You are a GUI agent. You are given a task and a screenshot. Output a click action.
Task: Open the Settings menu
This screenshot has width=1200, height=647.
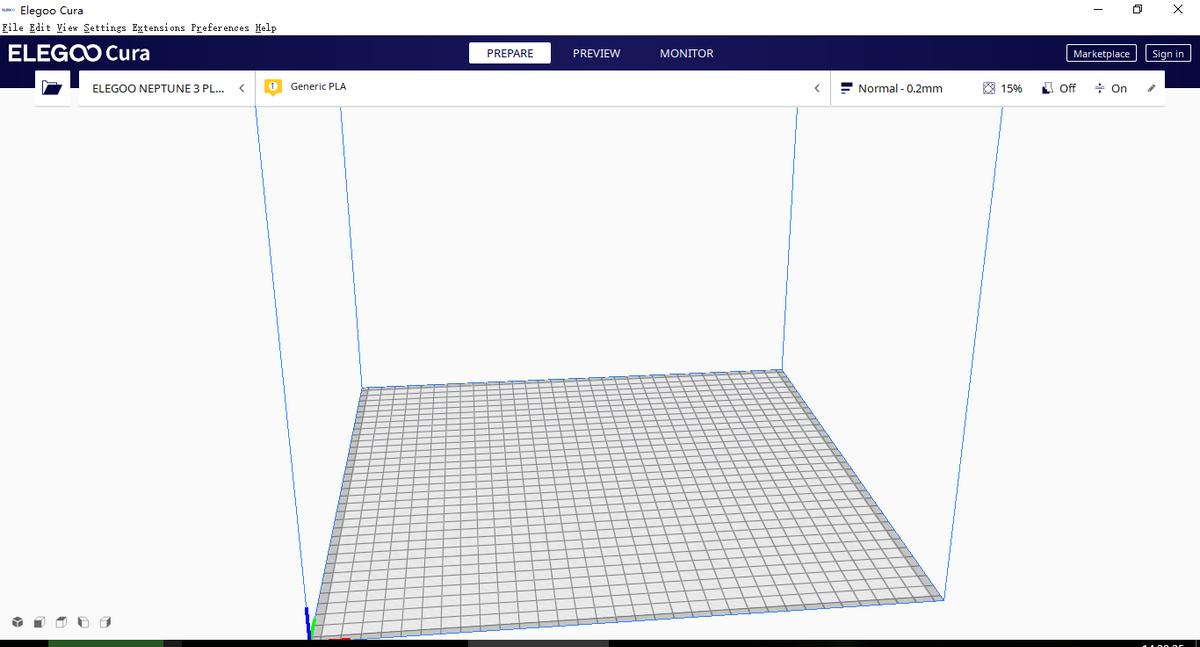click(105, 28)
